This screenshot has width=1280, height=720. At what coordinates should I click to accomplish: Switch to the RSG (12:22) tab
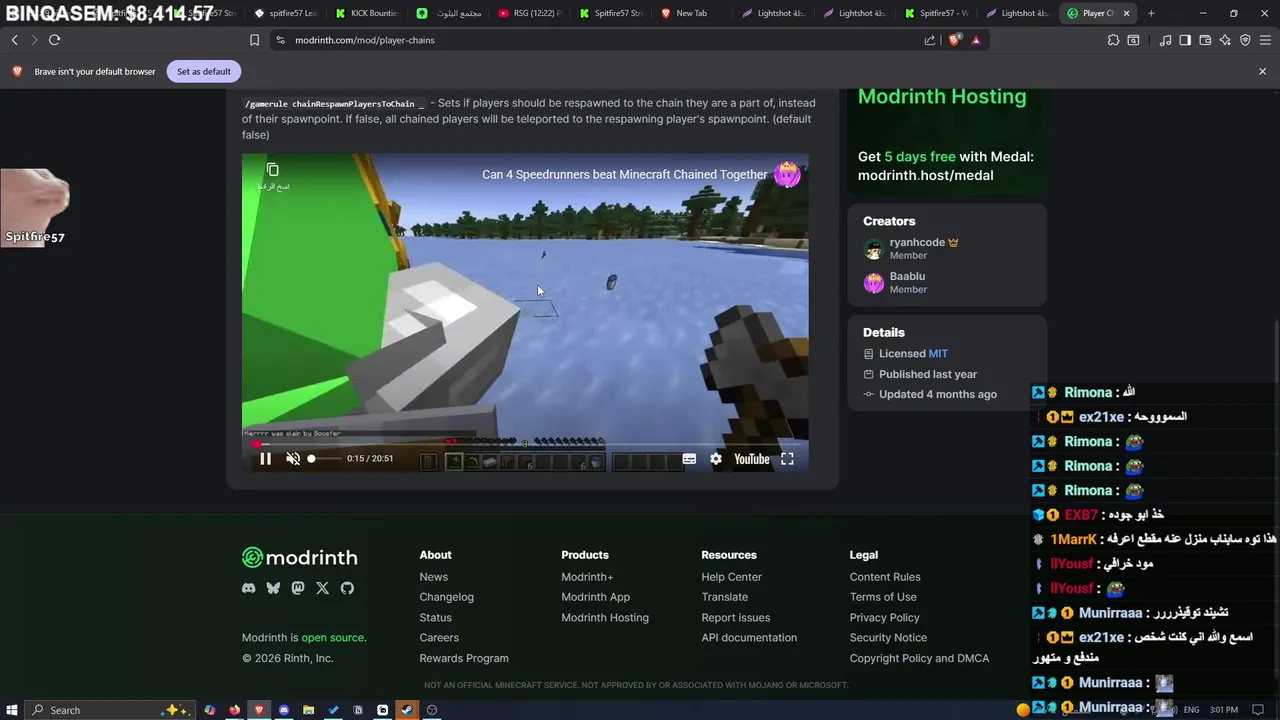pos(529,13)
